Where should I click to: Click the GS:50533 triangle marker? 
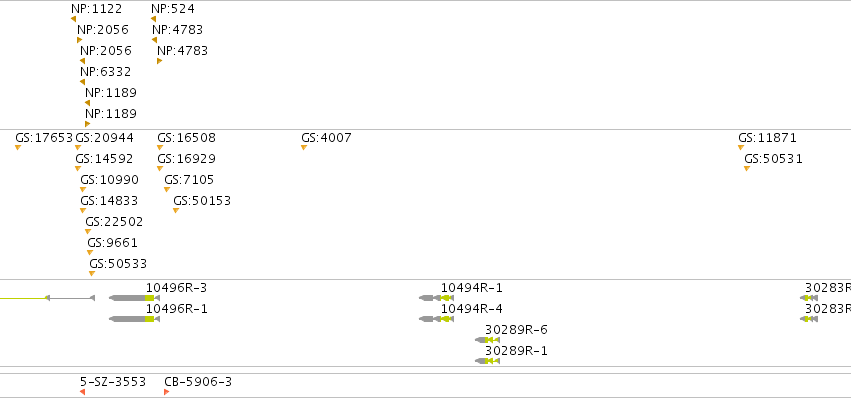pos(92,274)
